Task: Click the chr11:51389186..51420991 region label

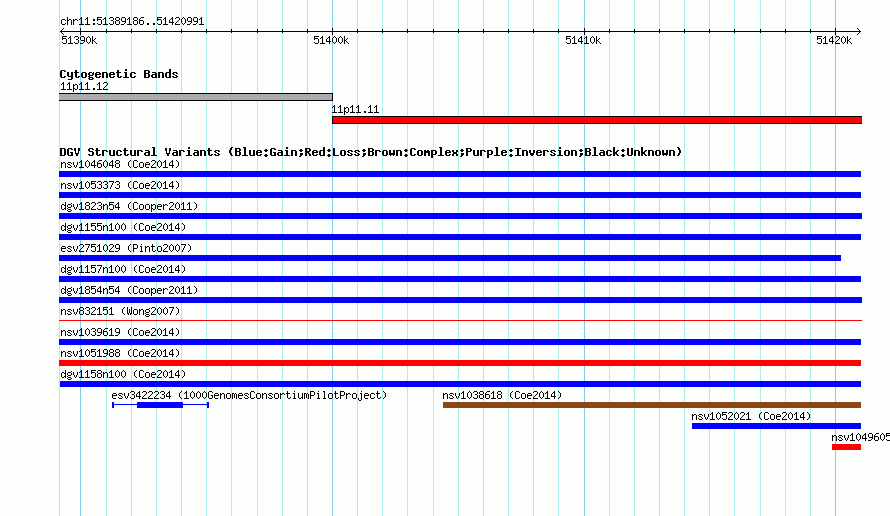Action: point(132,22)
